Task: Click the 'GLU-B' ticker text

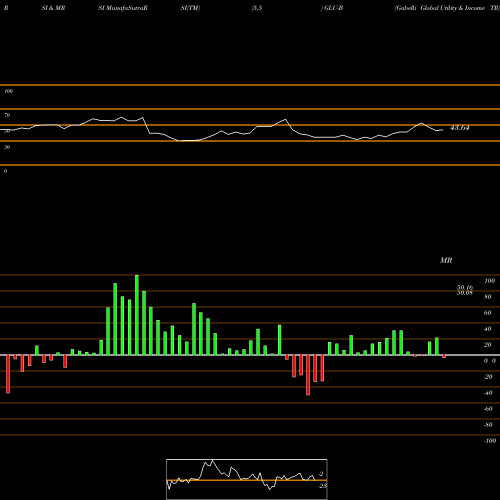Action: [333, 8]
